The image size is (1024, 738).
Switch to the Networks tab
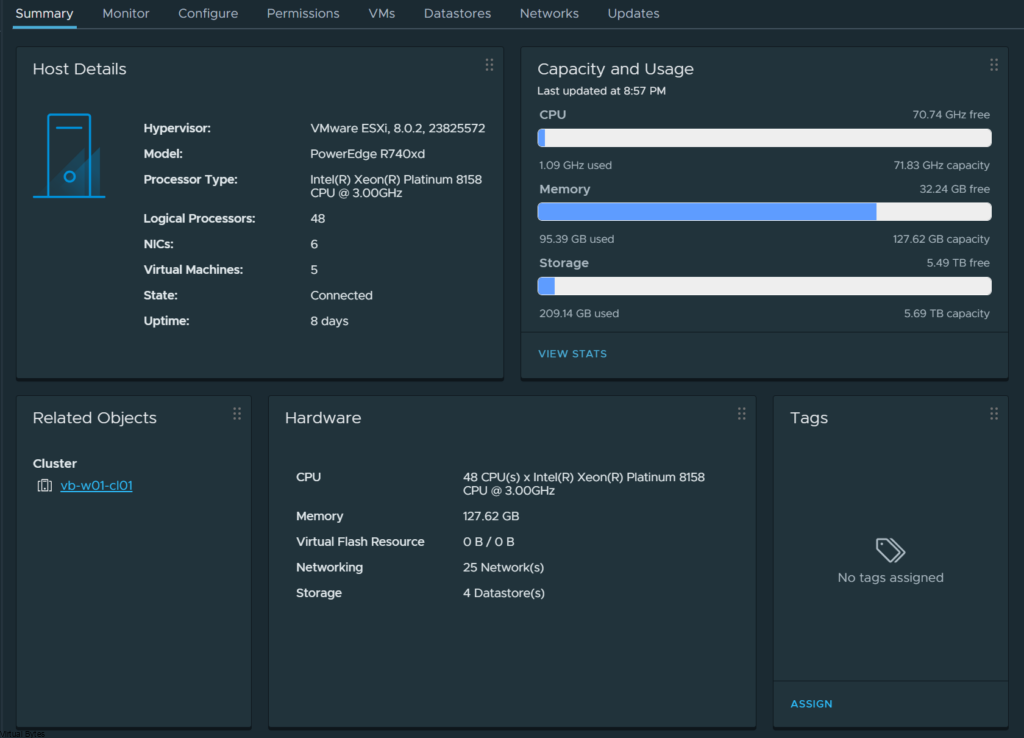(549, 14)
